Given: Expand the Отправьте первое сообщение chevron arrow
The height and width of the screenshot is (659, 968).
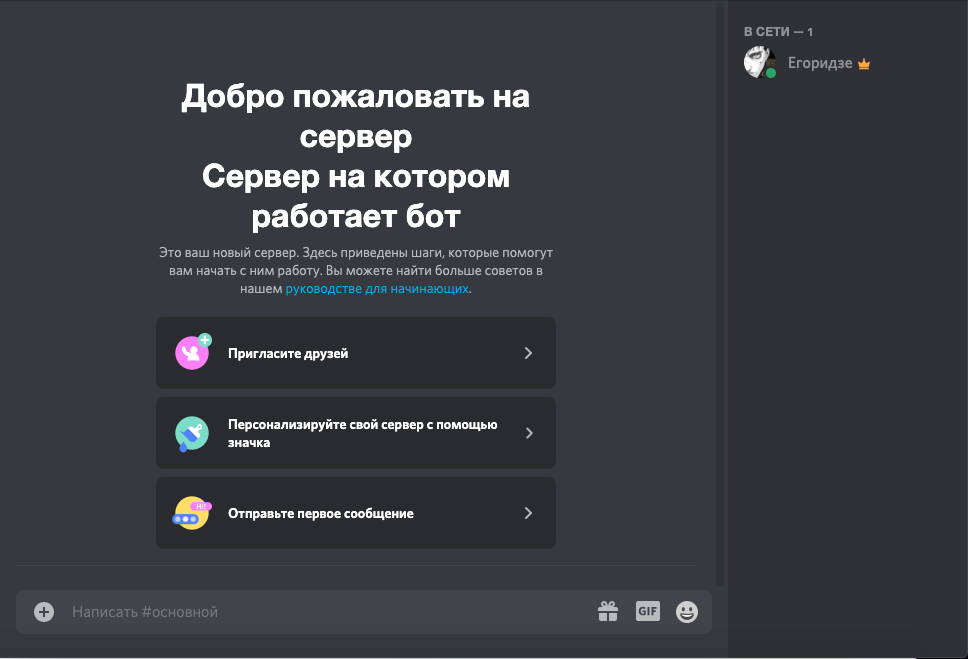Looking at the screenshot, I should click(x=528, y=513).
